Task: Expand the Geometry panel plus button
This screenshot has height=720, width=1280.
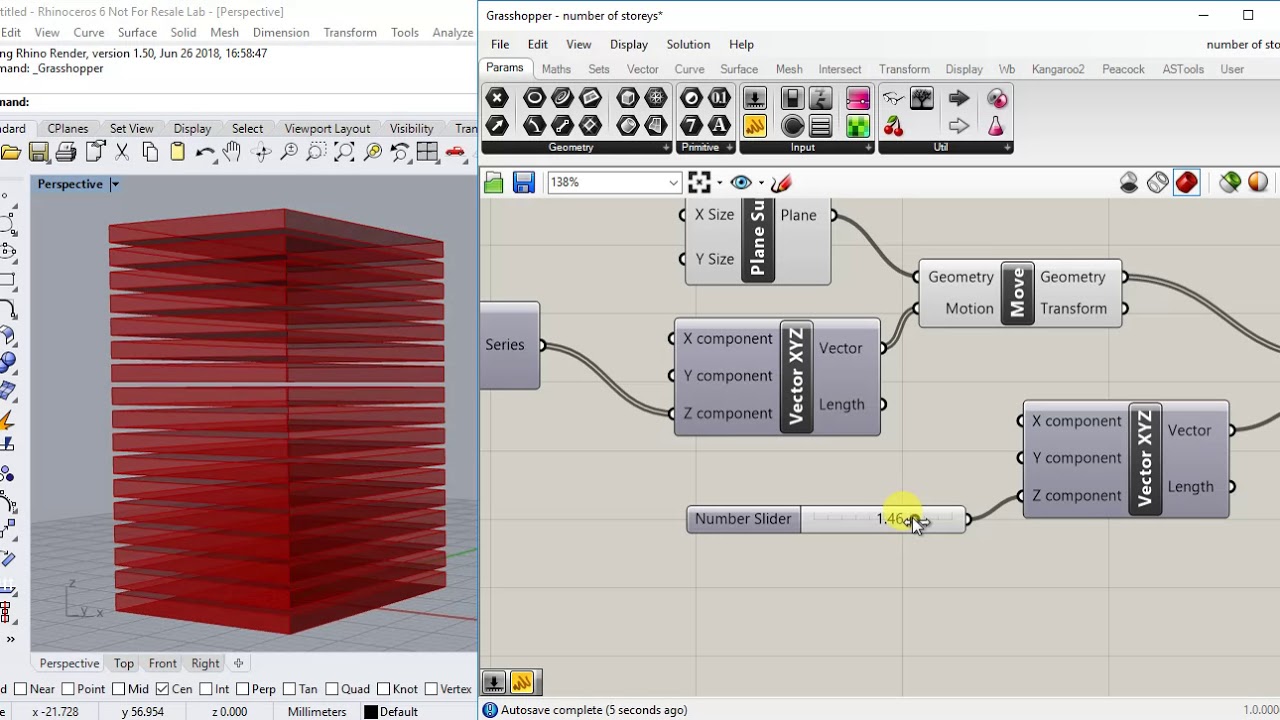Action: (667, 147)
